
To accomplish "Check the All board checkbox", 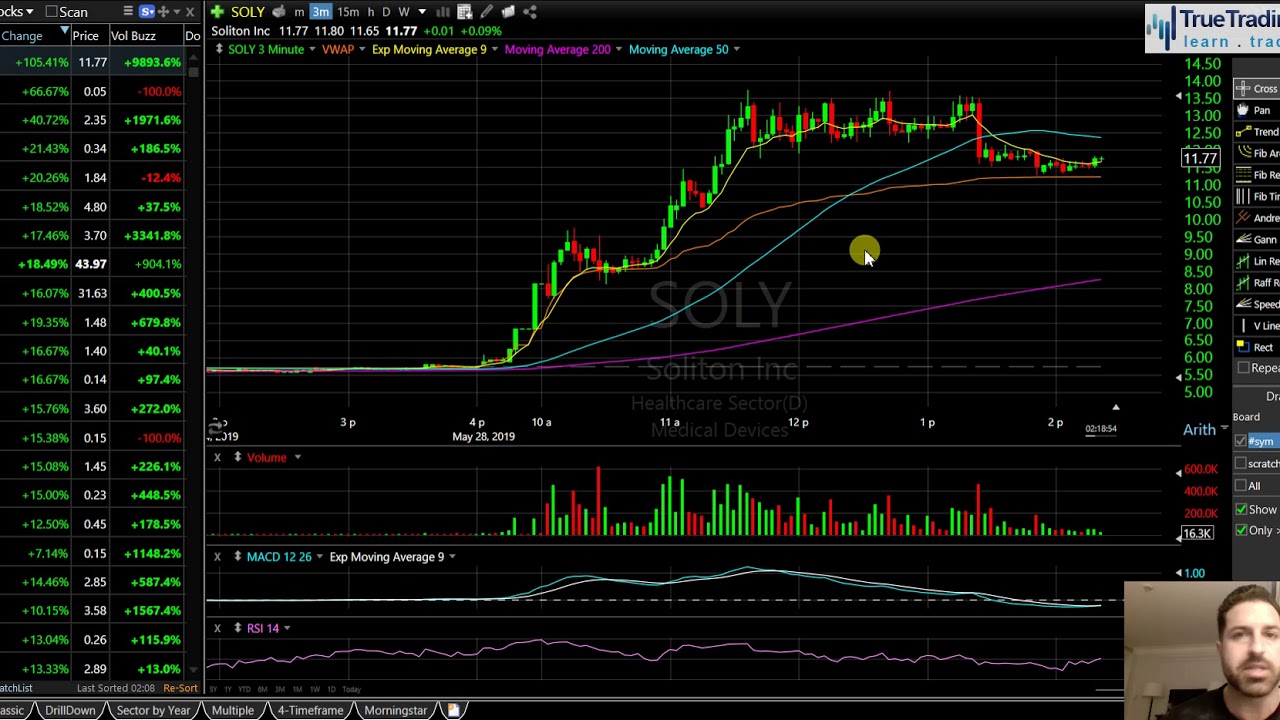I will 1241,486.
